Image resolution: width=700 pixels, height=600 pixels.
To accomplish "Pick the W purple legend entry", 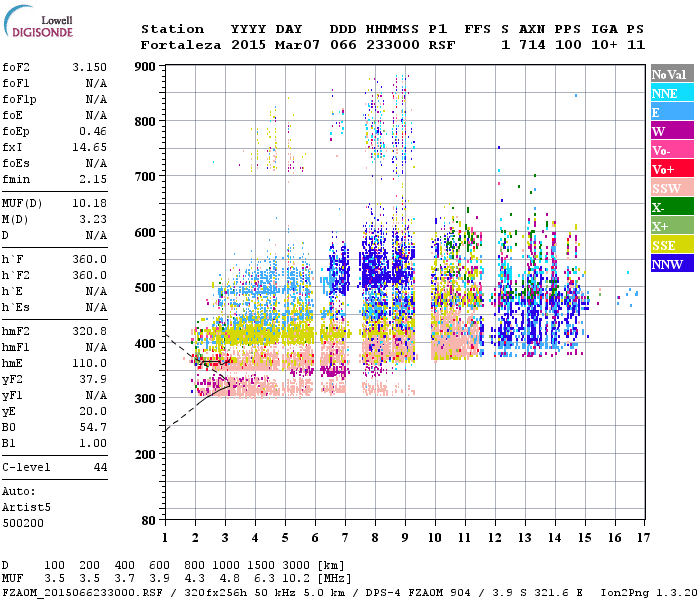I will coord(669,131).
